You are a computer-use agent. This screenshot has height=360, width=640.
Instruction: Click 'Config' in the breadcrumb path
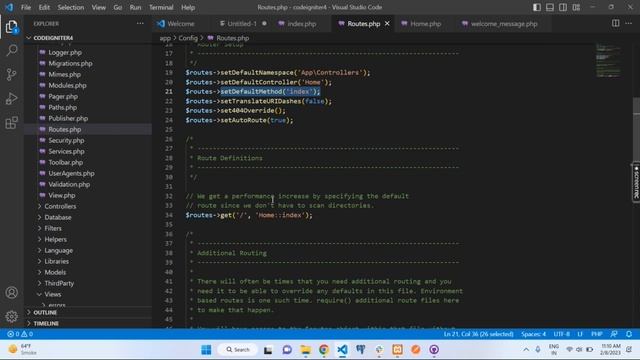coord(188,38)
